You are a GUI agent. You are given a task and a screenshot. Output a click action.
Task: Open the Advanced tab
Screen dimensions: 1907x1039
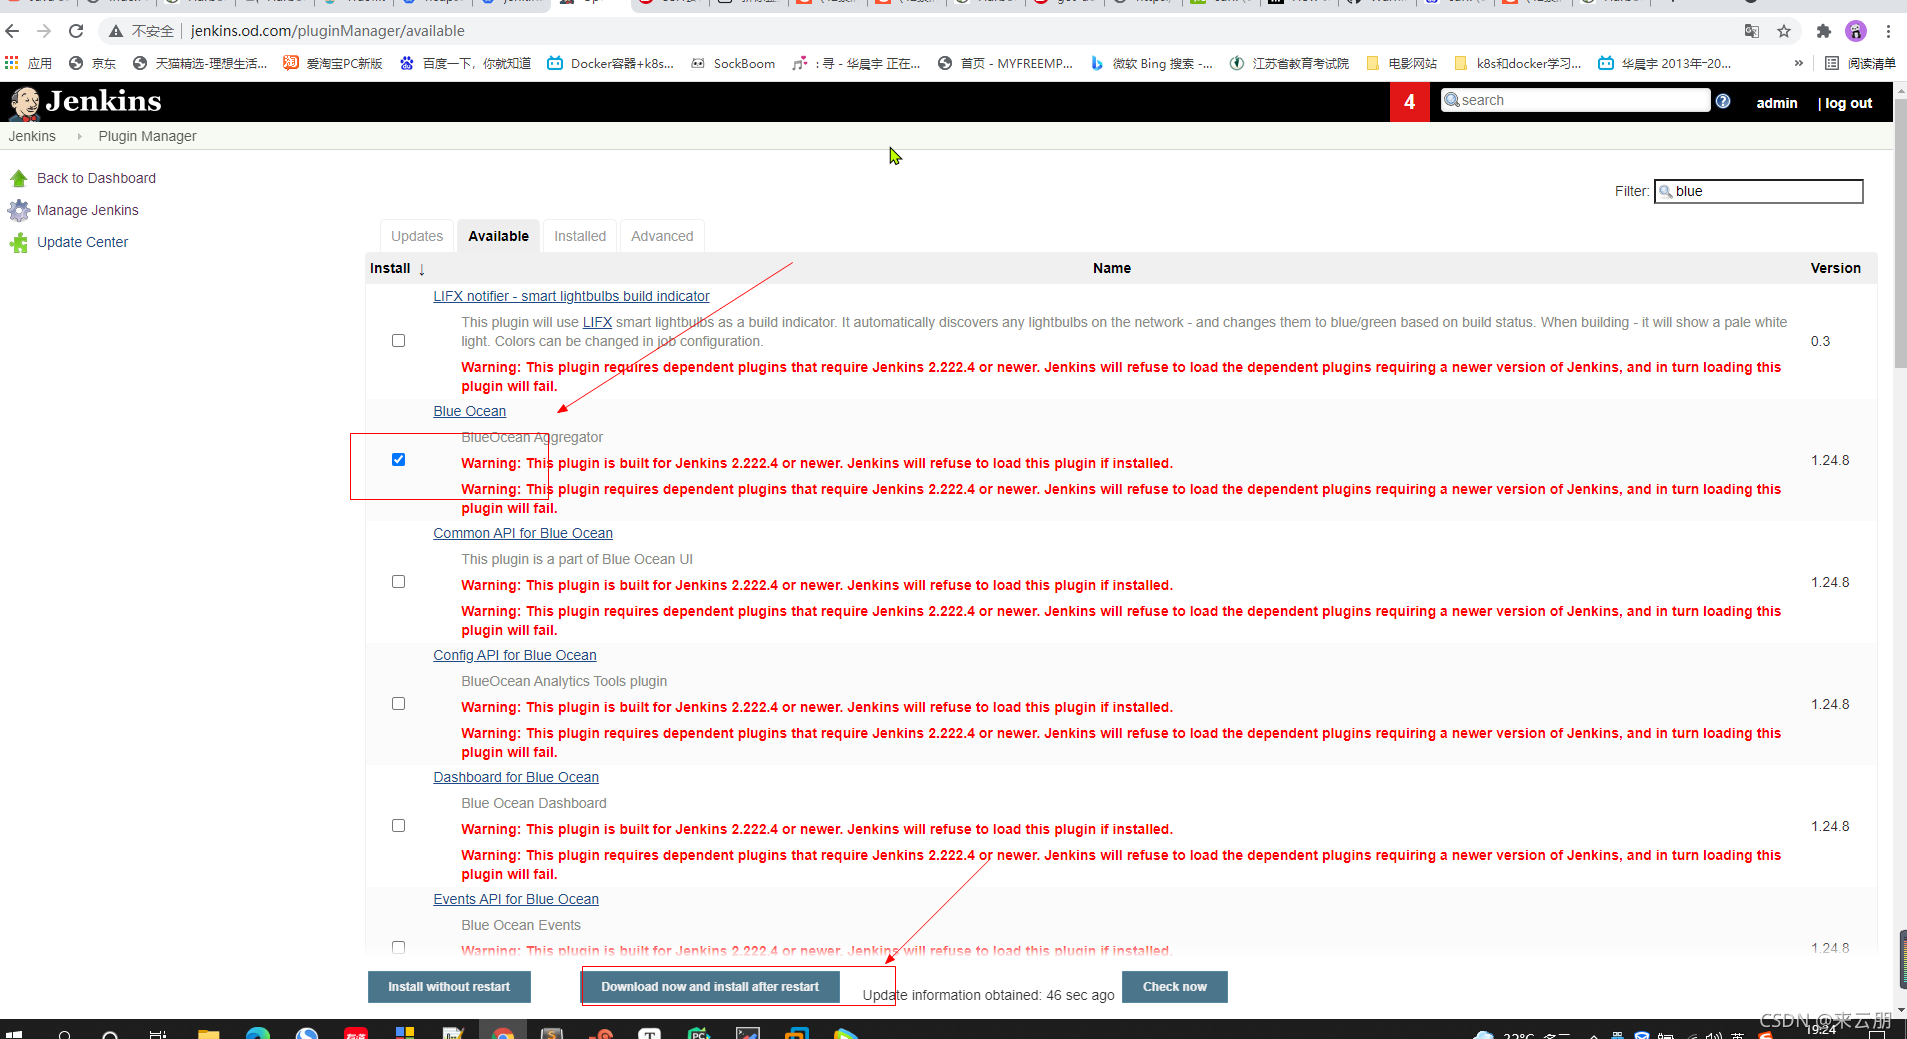tap(662, 236)
